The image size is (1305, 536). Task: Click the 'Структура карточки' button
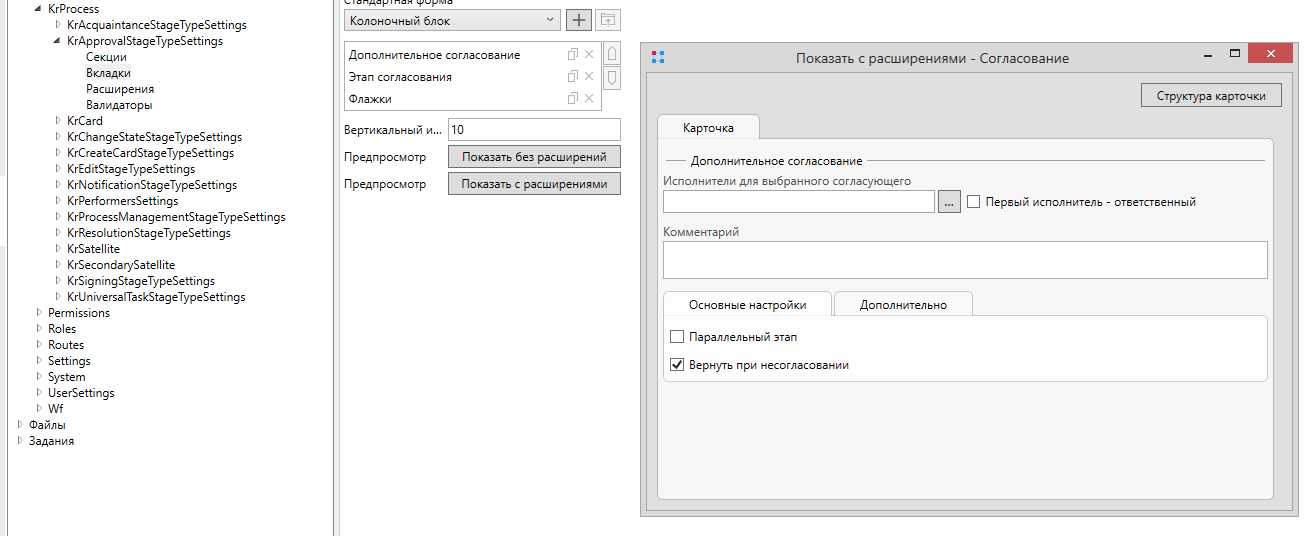tap(1210, 96)
